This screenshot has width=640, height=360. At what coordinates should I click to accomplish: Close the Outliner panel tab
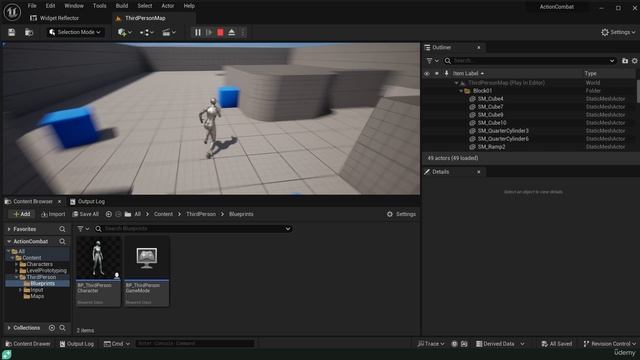click(x=479, y=48)
